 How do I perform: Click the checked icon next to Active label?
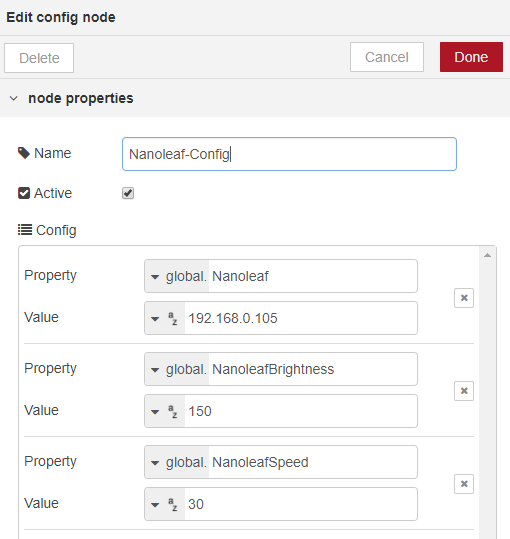pyautogui.click(x=24, y=193)
